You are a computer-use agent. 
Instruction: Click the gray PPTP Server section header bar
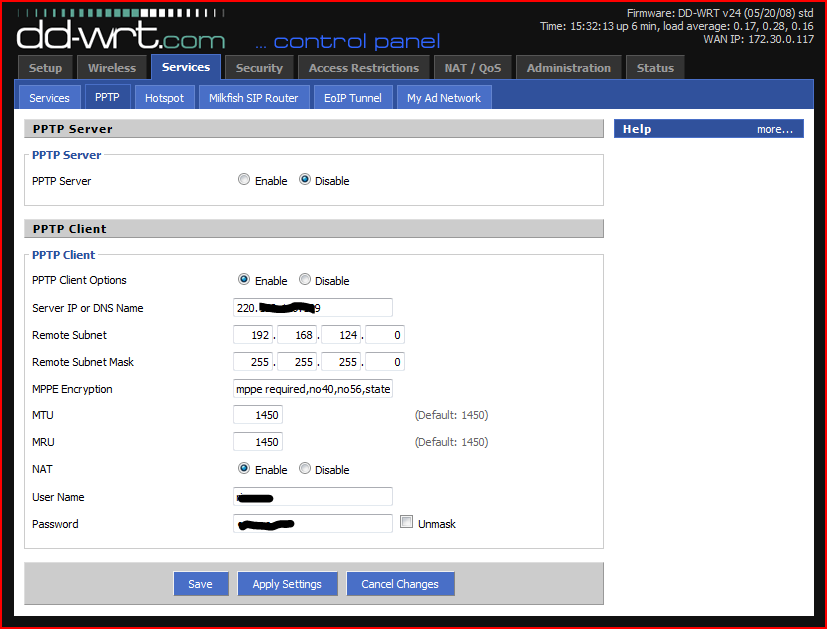point(314,129)
